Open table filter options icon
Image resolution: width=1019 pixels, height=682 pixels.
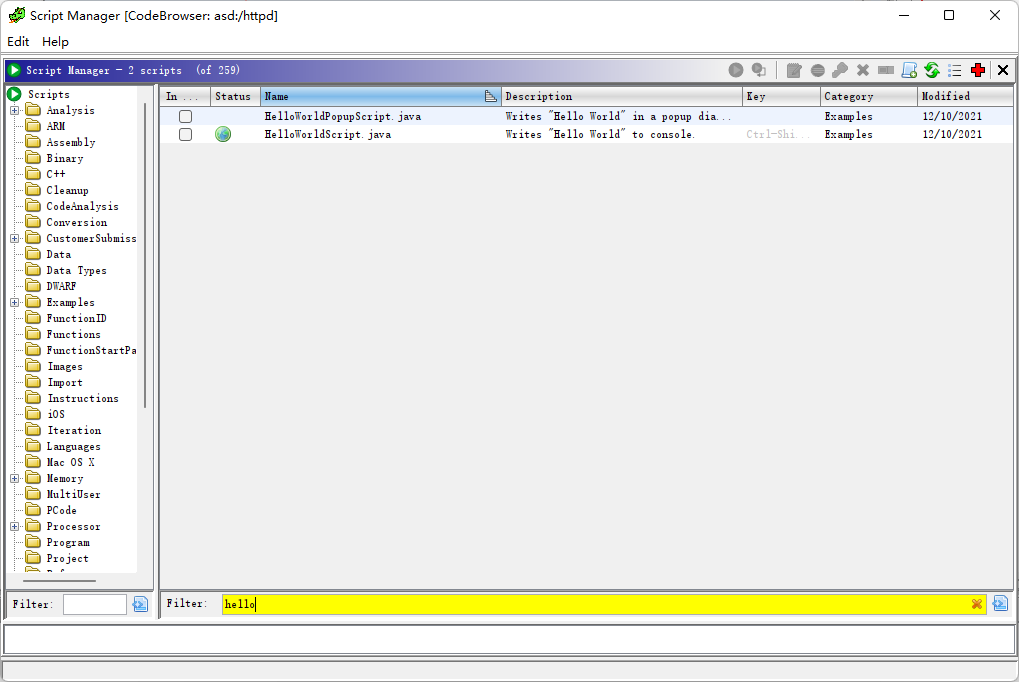(x=1000, y=603)
